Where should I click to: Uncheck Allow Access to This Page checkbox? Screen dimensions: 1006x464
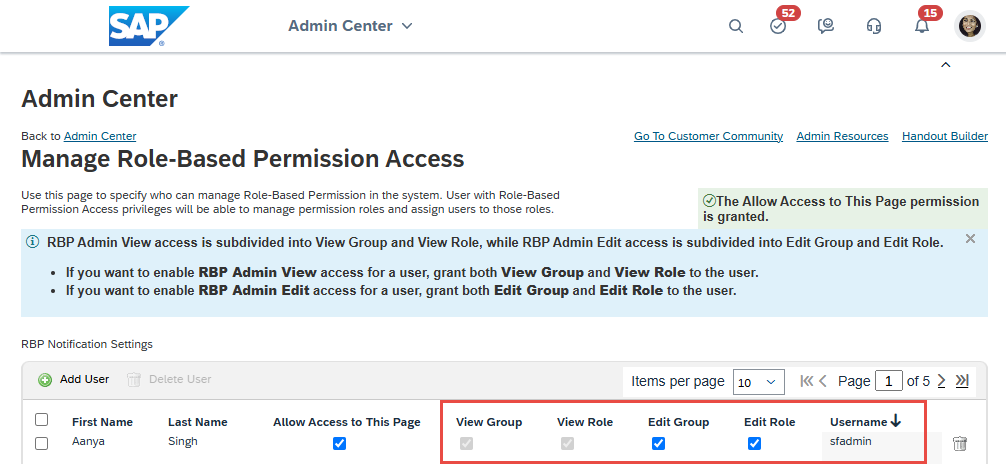coord(340,443)
